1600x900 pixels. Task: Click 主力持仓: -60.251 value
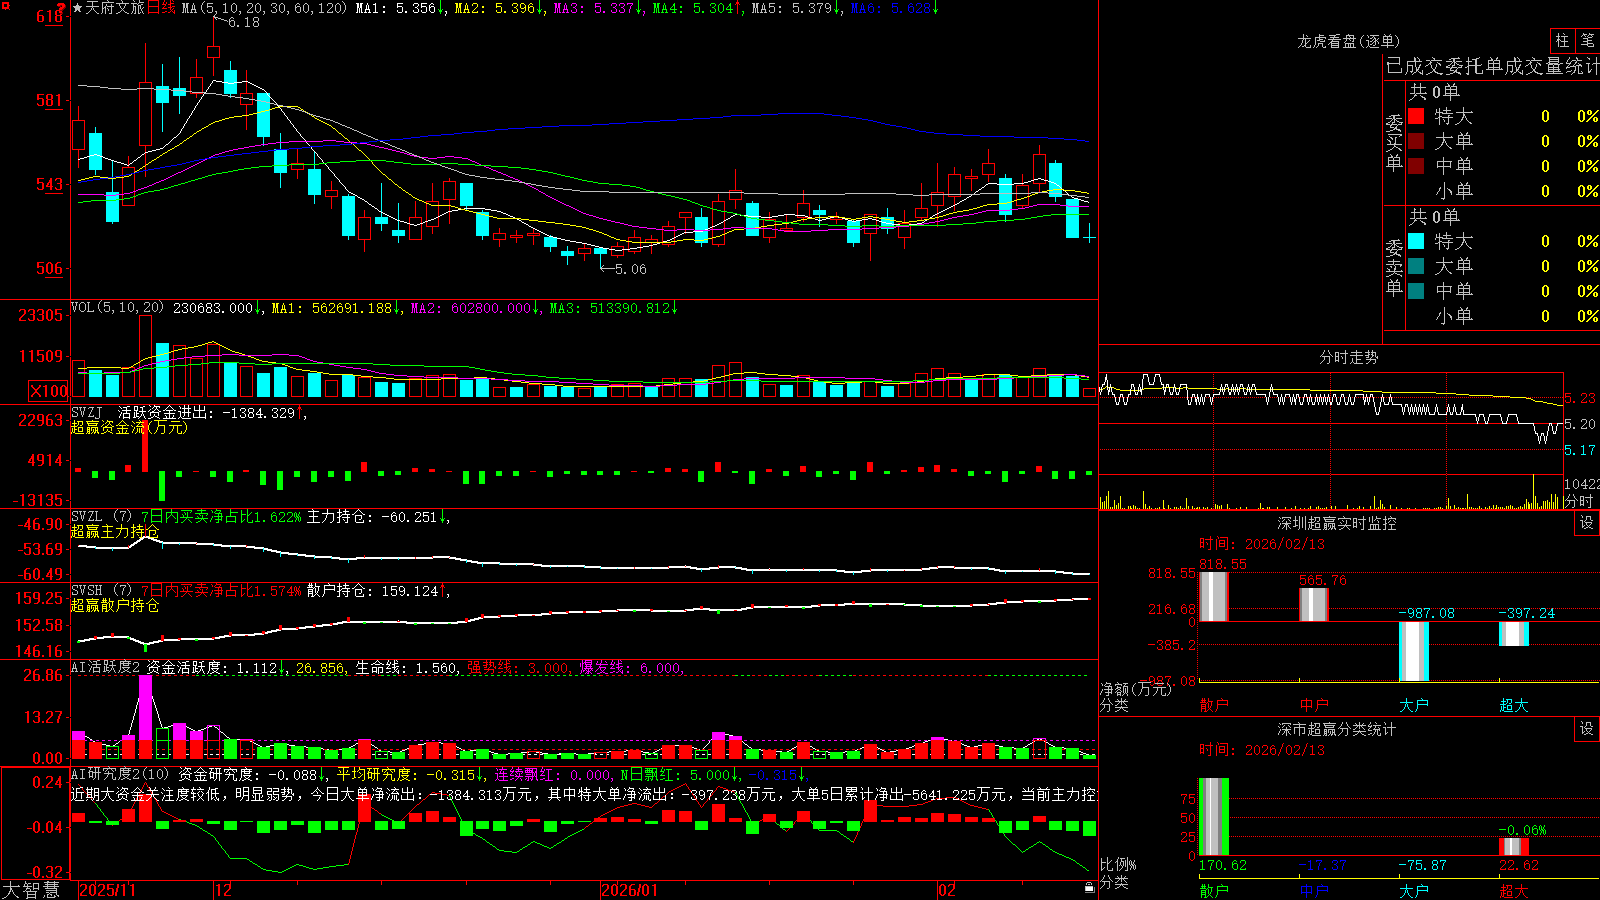coord(377,517)
